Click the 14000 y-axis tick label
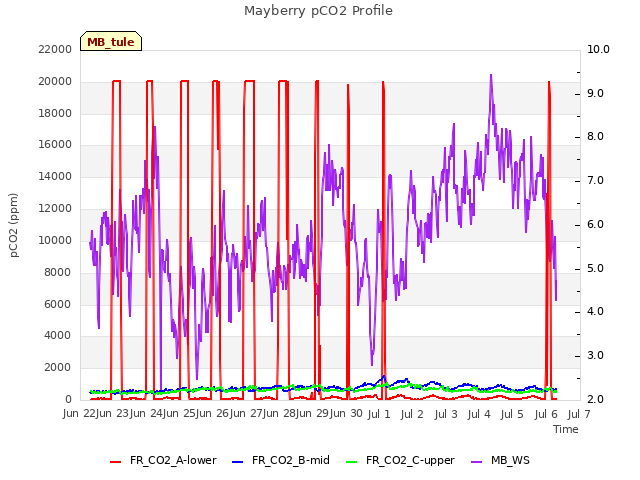Image resolution: width=640 pixels, height=480 pixels. click(x=55, y=177)
